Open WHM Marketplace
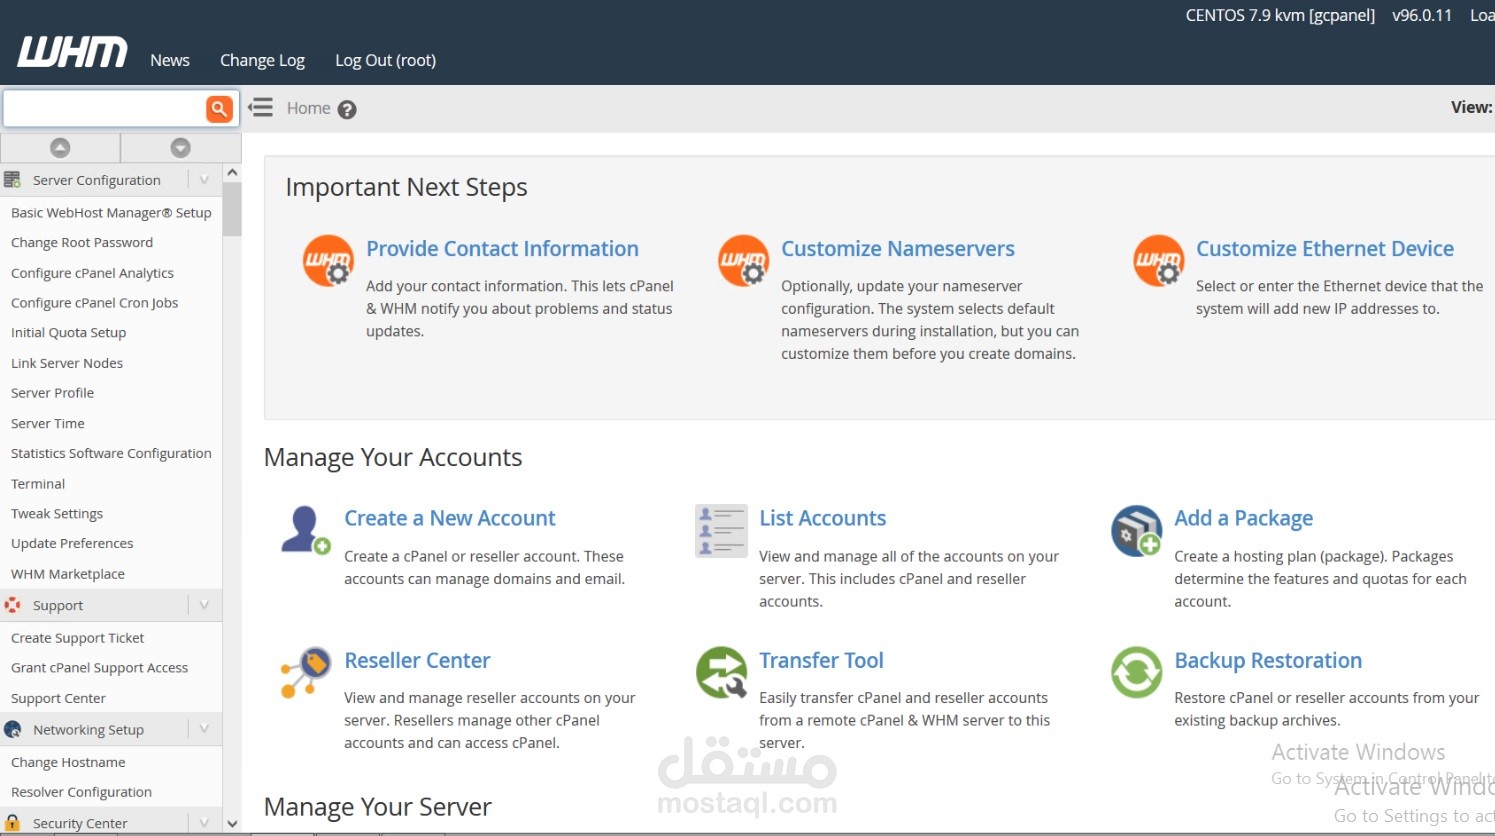This screenshot has width=1495, height=836. coord(68,574)
